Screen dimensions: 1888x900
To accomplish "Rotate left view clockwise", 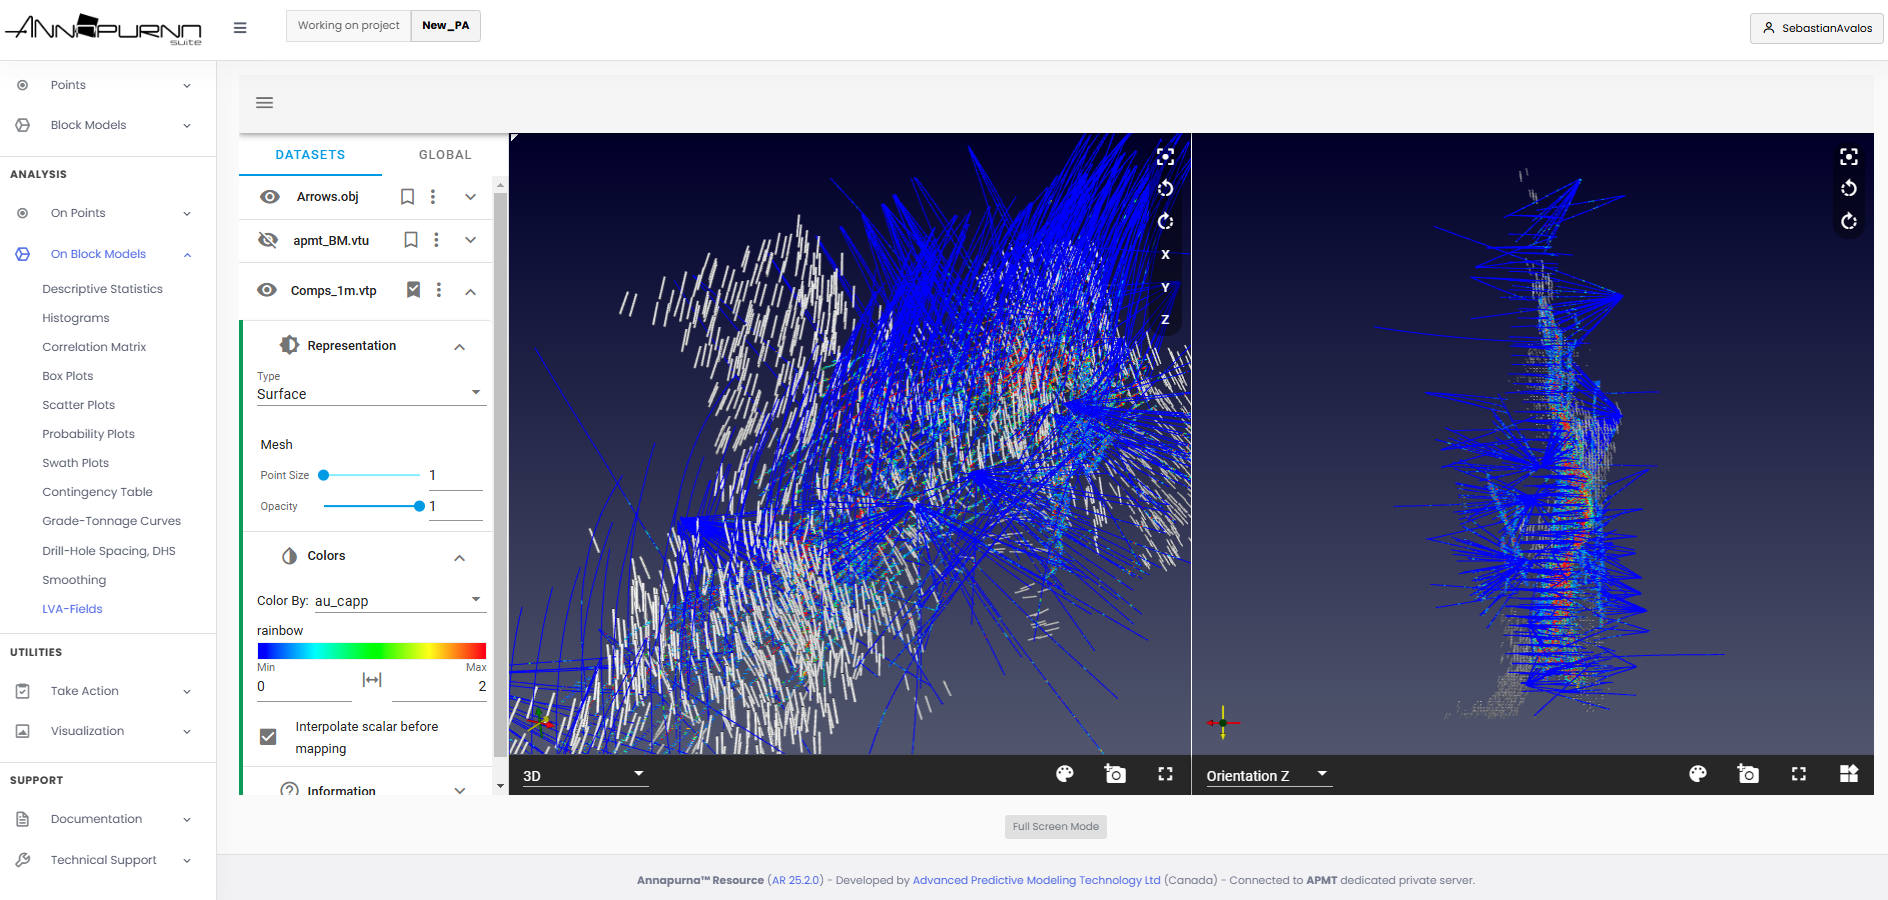I will [x=1165, y=221].
